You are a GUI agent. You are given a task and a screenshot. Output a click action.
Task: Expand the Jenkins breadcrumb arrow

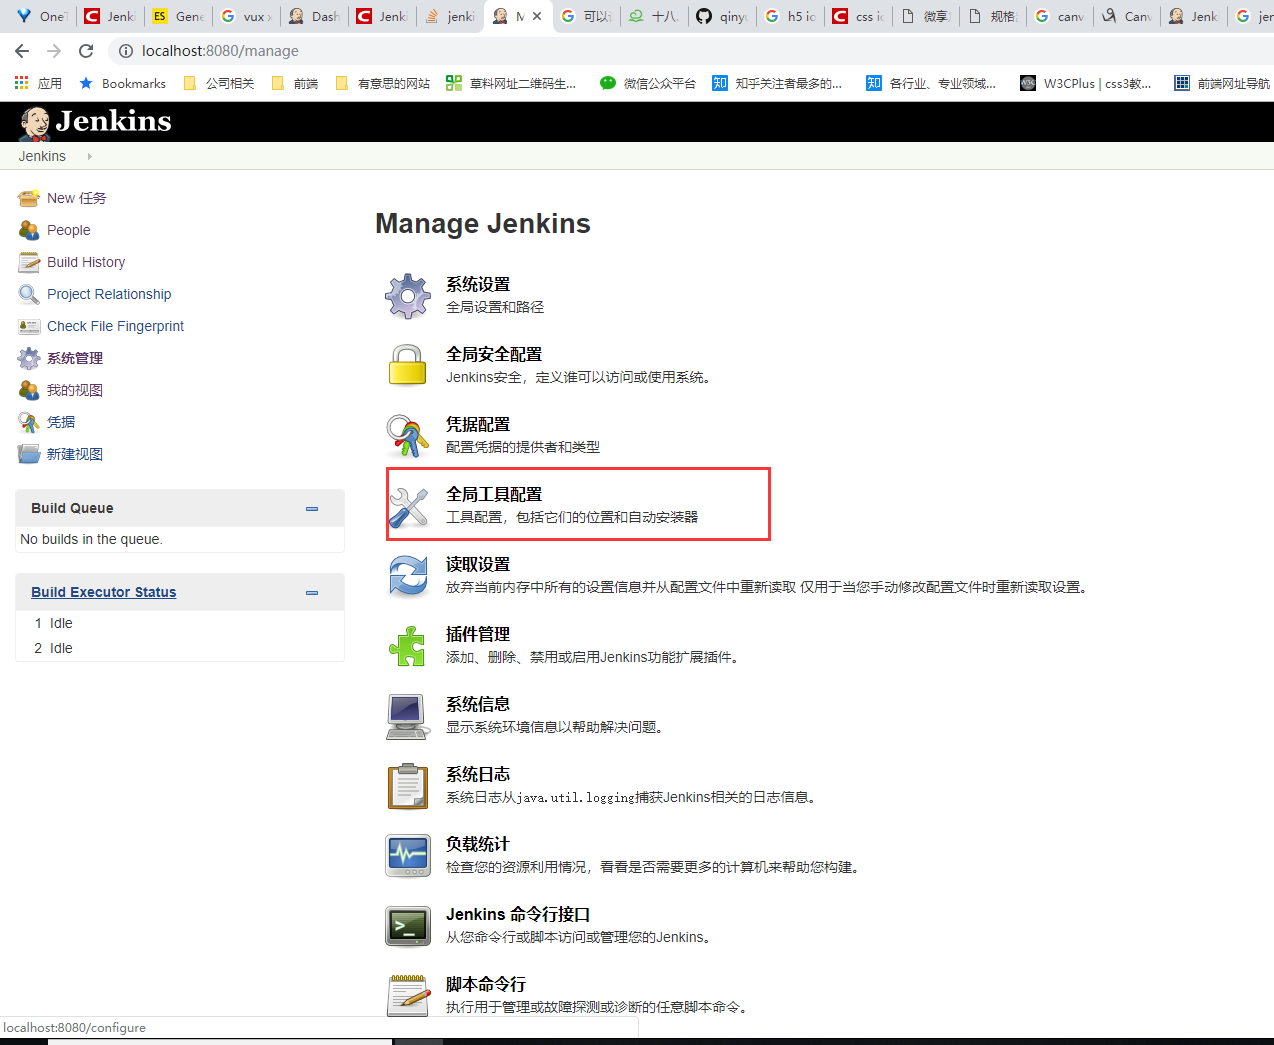pos(89,156)
